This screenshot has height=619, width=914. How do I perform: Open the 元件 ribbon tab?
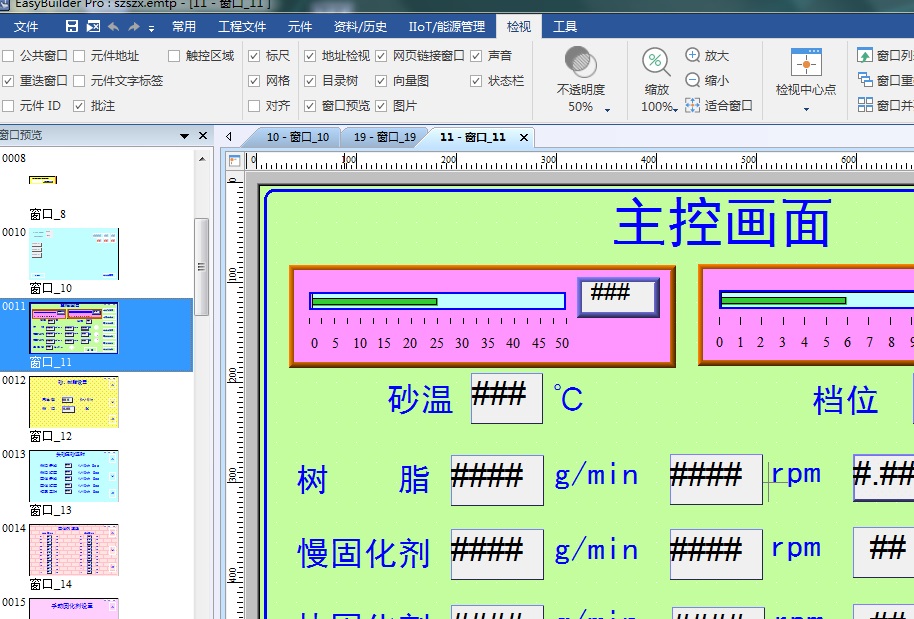[x=299, y=26]
